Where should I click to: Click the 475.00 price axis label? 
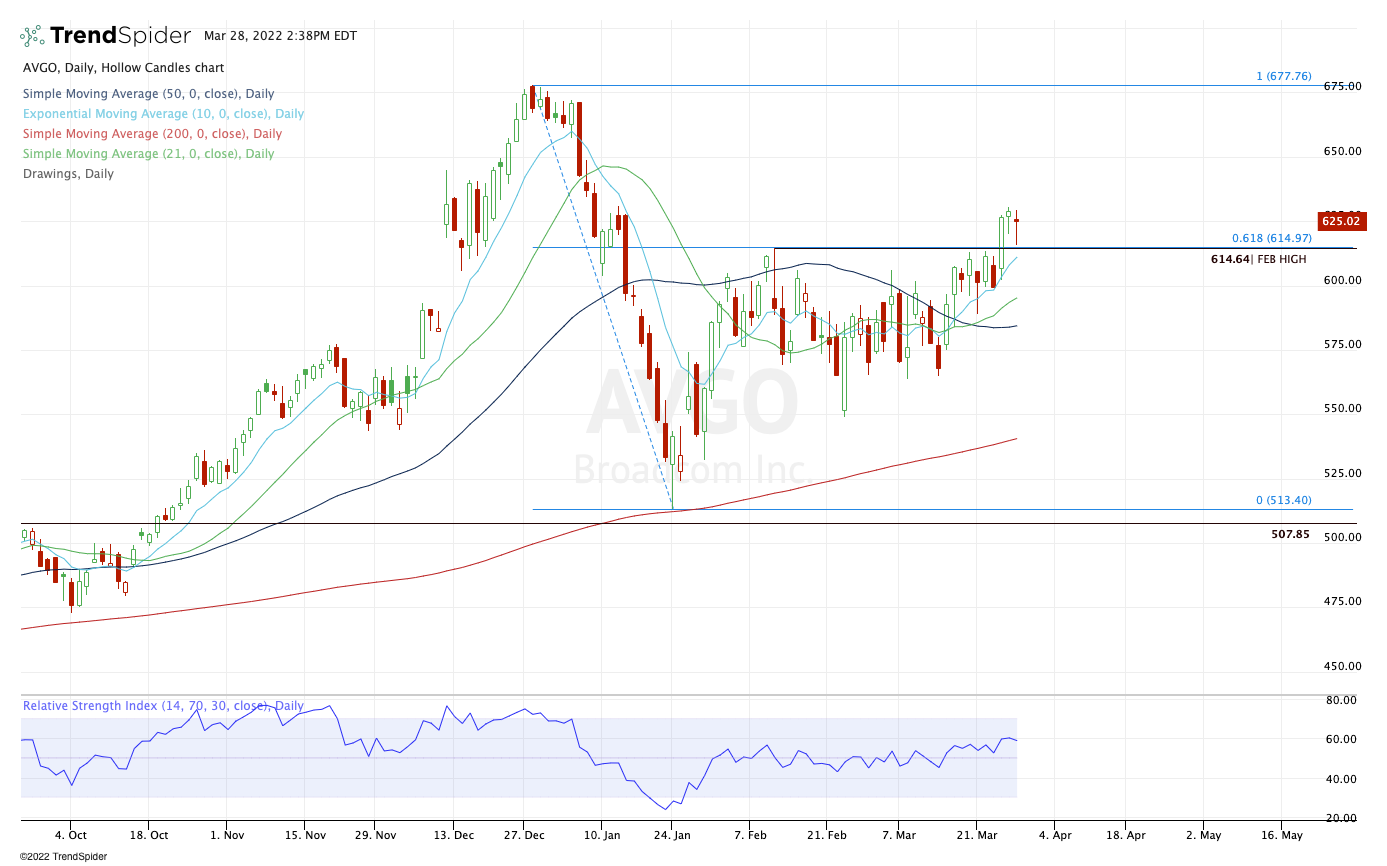[x=1341, y=601]
